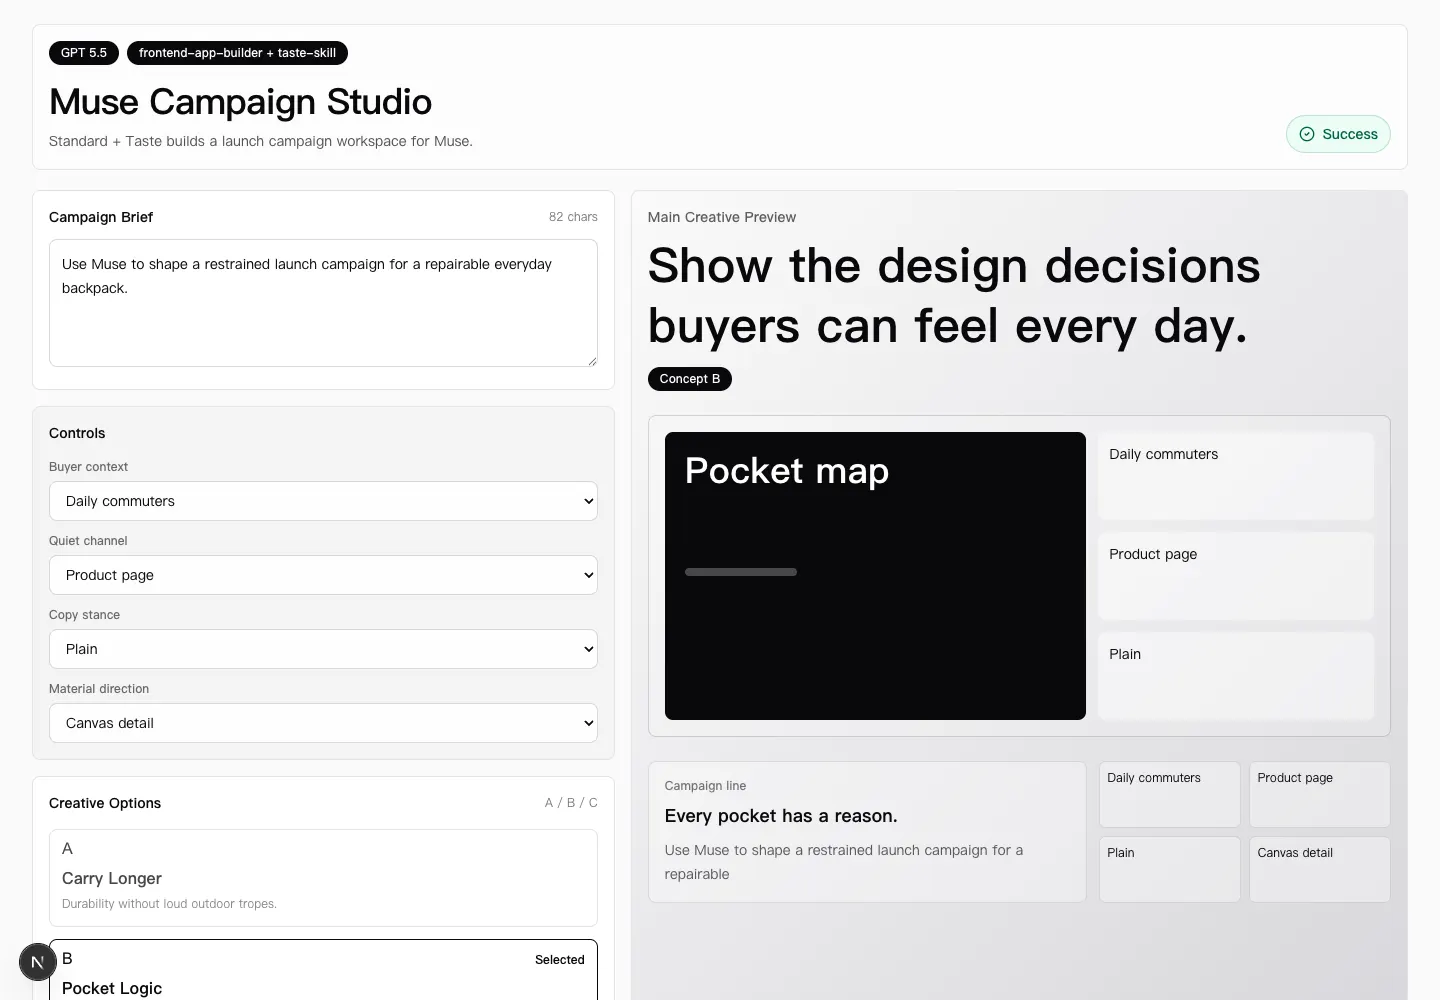Click the 'Creative Options' heading
The image size is (1440, 1000).
point(105,803)
